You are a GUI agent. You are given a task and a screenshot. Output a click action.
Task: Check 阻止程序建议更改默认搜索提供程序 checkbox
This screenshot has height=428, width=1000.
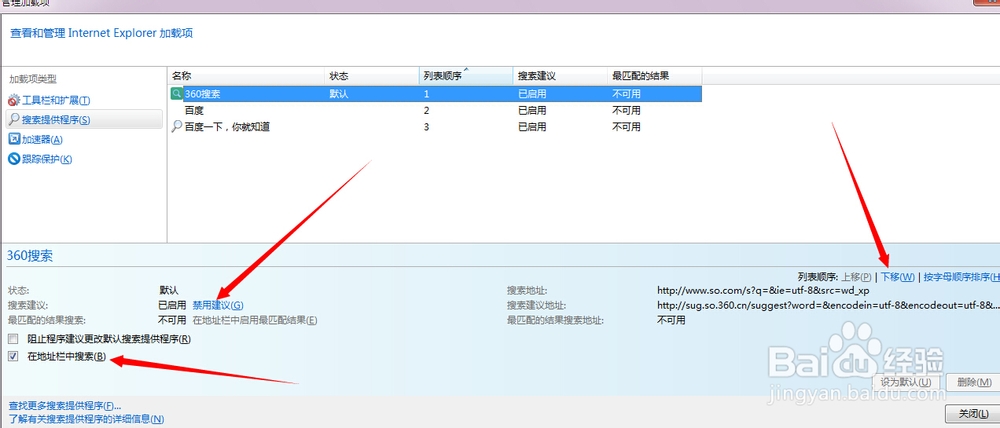13,339
